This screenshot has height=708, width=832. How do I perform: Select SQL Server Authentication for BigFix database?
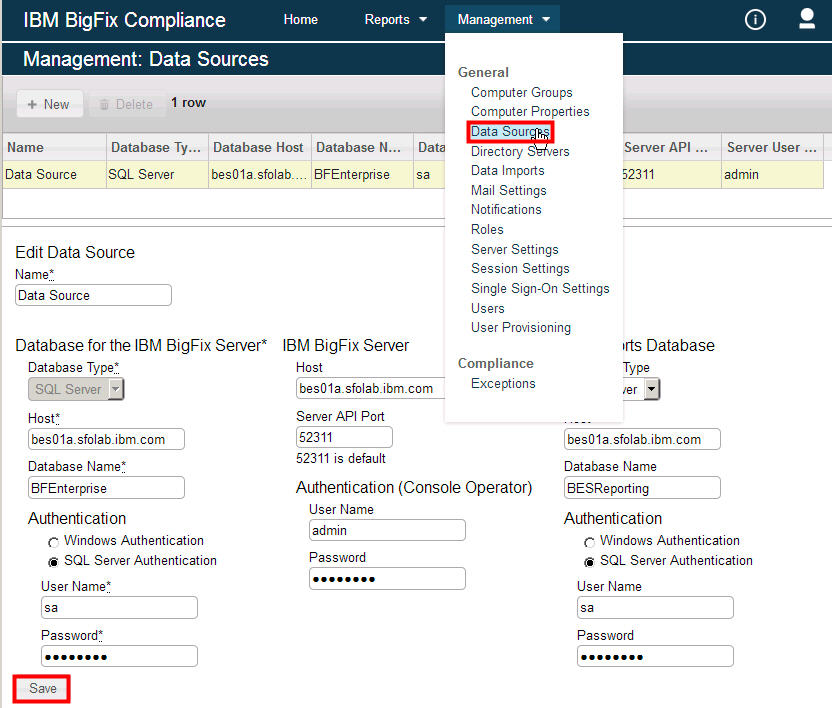[53, 562]
